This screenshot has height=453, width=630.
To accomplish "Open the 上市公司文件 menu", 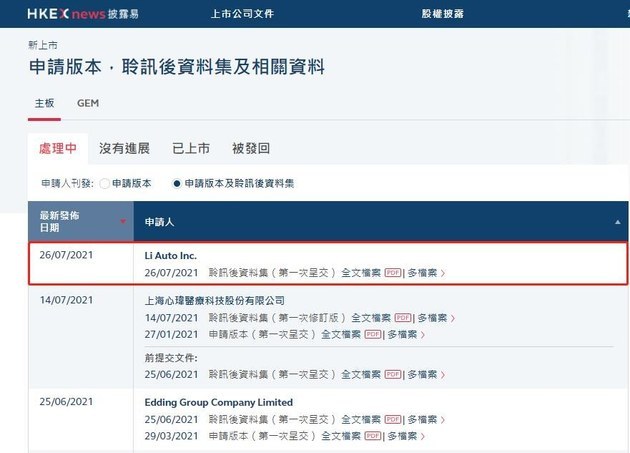I will (242, 14).
